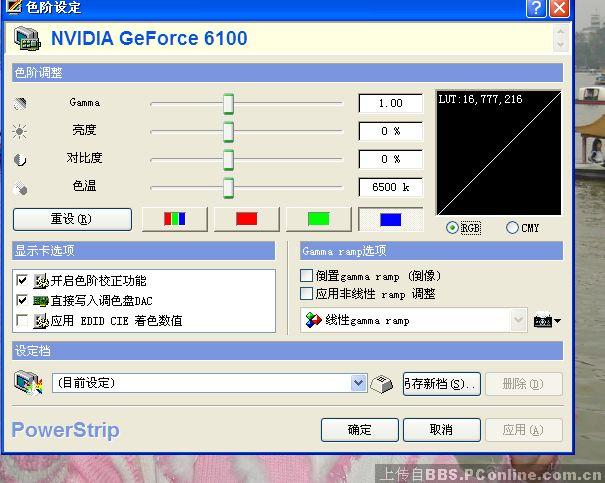Toggle the 开启色阶校正功能 checkbox
Screen dimensions: 605x483
pyautogui.click(x=22, y=280)
